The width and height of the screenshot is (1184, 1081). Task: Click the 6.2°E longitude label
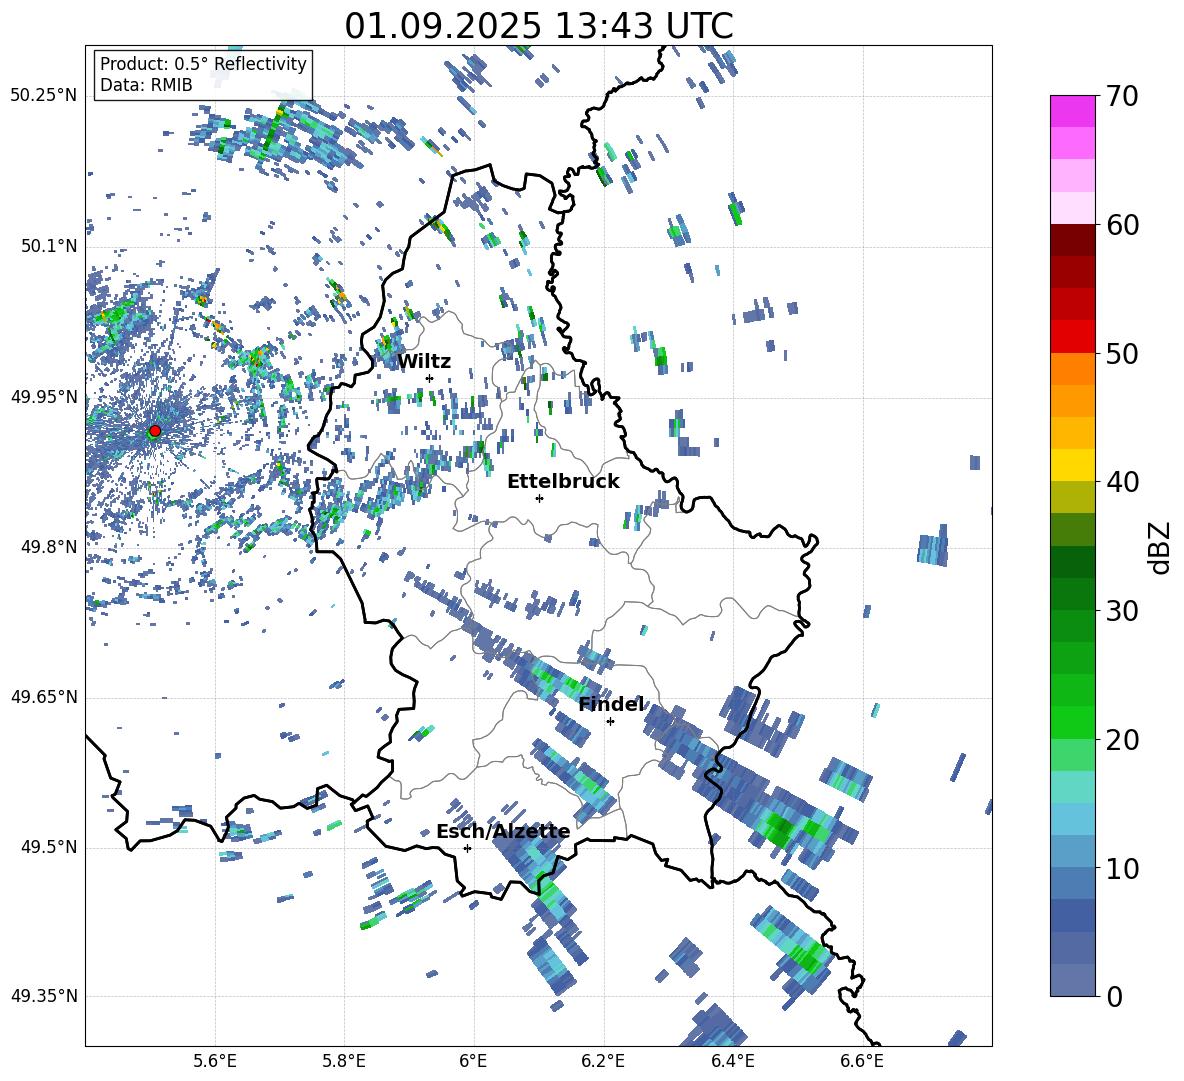point(603,1061)
